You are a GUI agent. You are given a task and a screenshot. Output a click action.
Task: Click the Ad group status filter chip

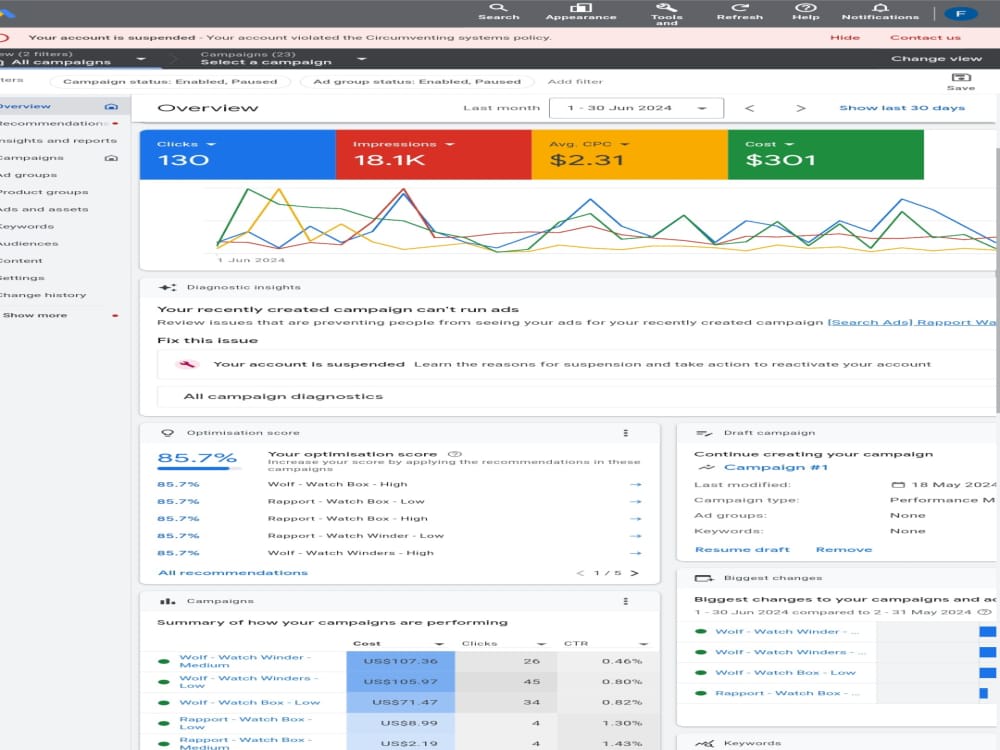point(417,82)
